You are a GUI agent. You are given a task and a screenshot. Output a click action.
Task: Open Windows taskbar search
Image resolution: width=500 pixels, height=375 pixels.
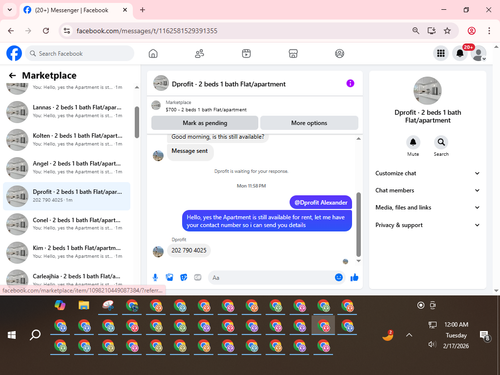pos(35,335)
